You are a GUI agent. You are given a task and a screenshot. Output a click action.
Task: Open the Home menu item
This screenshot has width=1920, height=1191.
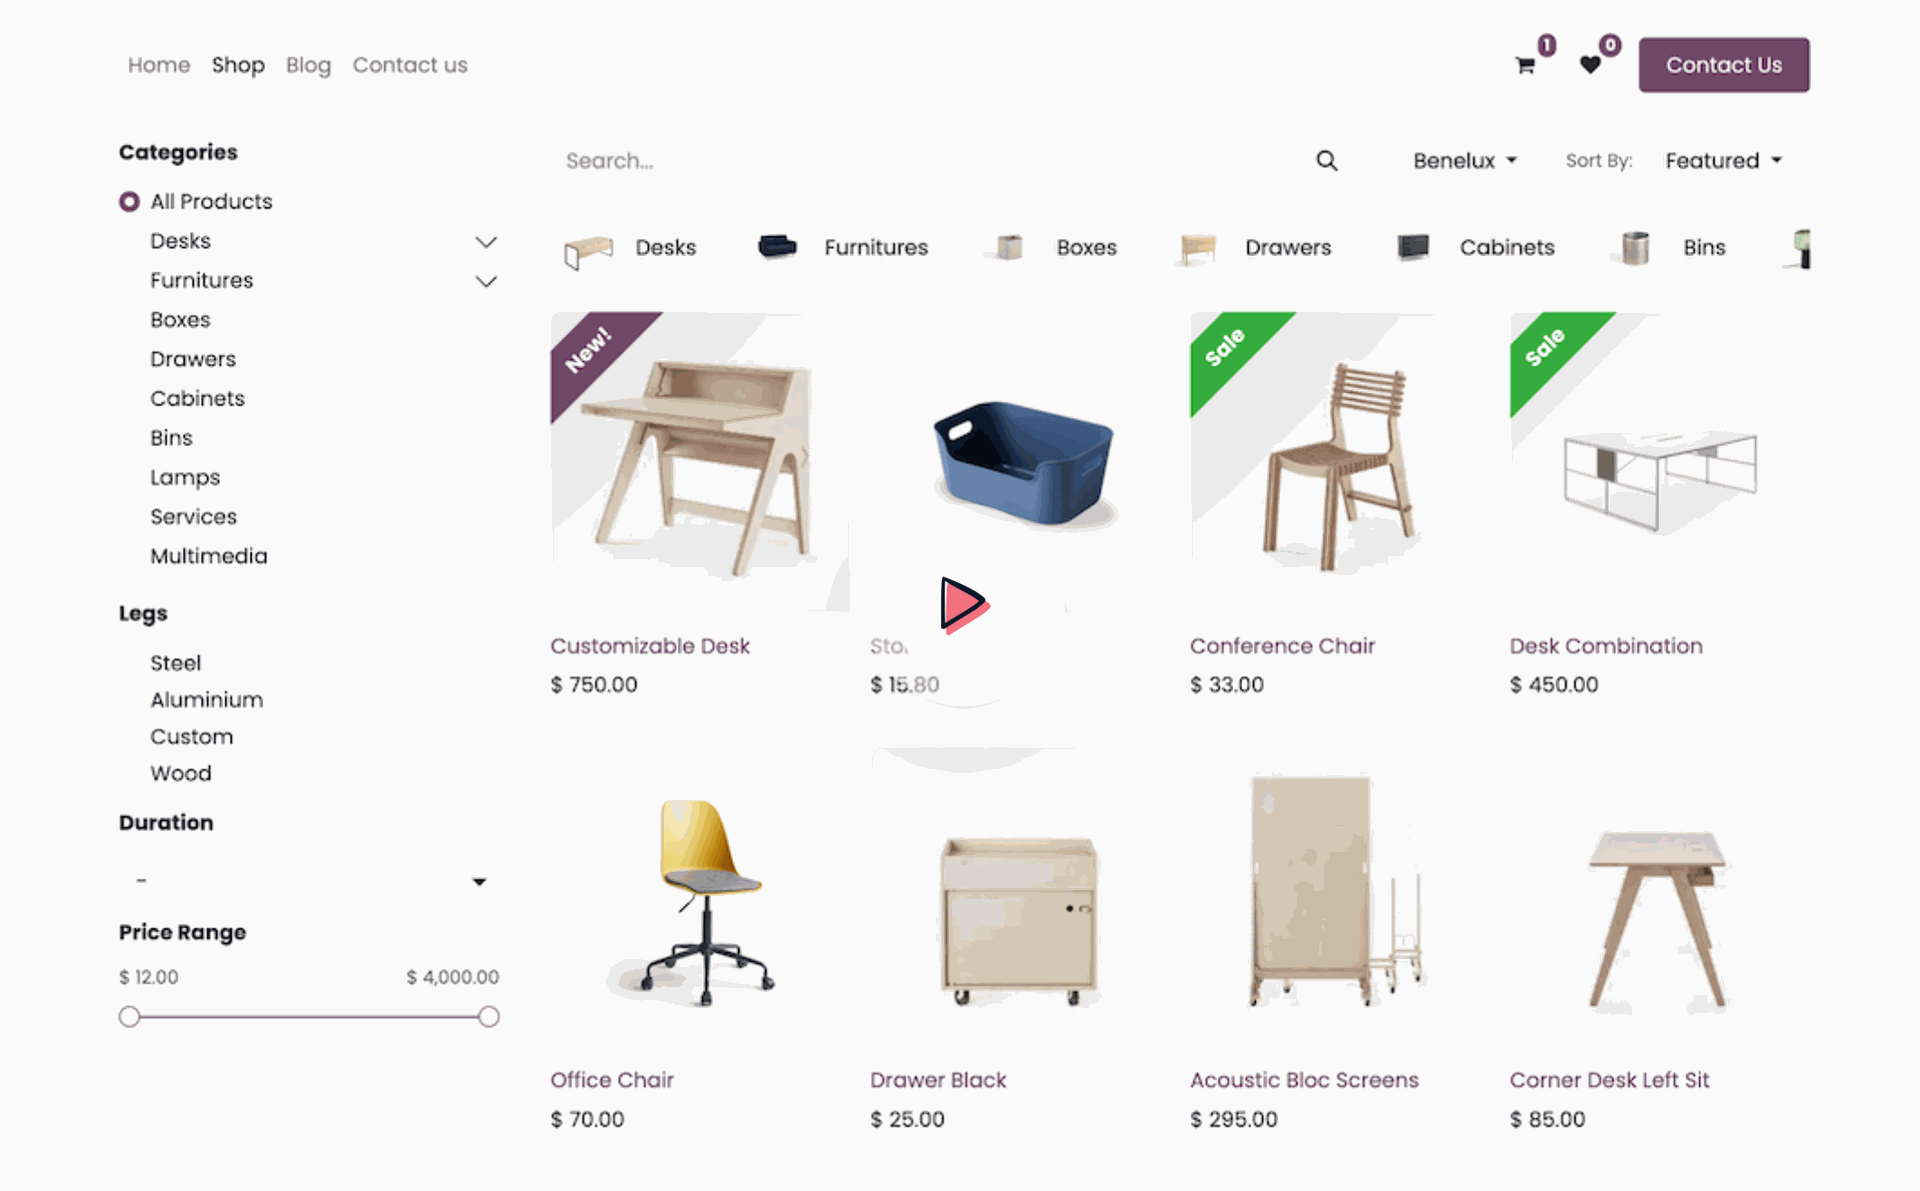click(x=159, y=65)
